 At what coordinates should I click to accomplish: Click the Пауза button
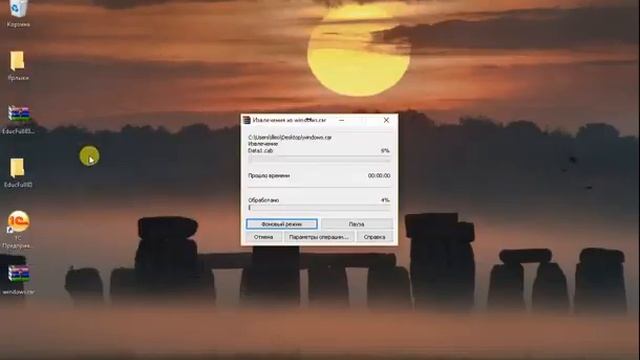coord(357,224)
